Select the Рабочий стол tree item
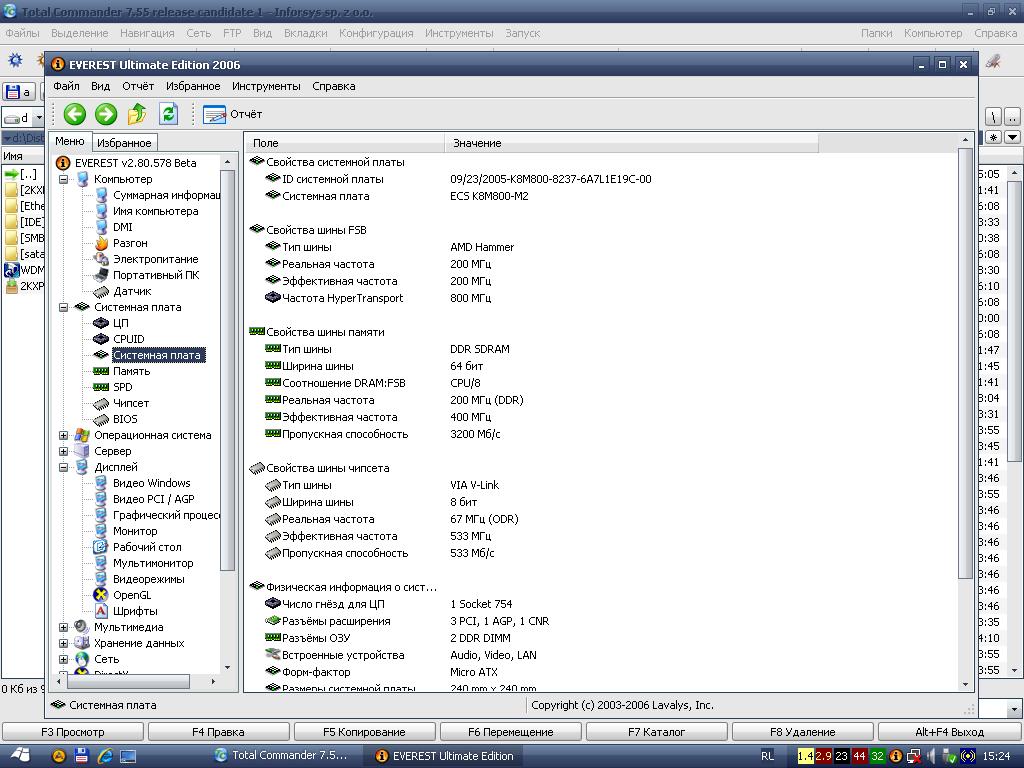Viewport: 1024px width, 768px height. point(147,547)
